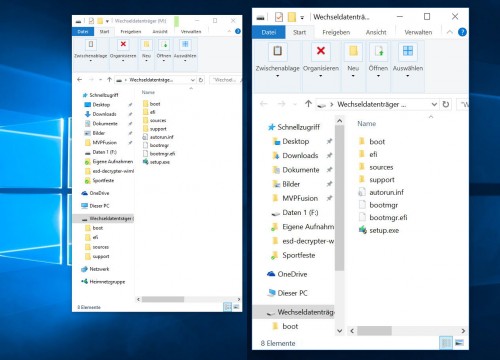Click horizontal scrollbar in left window
The width and height of the screenshot is (500, 360).
[x=163, y=299]
